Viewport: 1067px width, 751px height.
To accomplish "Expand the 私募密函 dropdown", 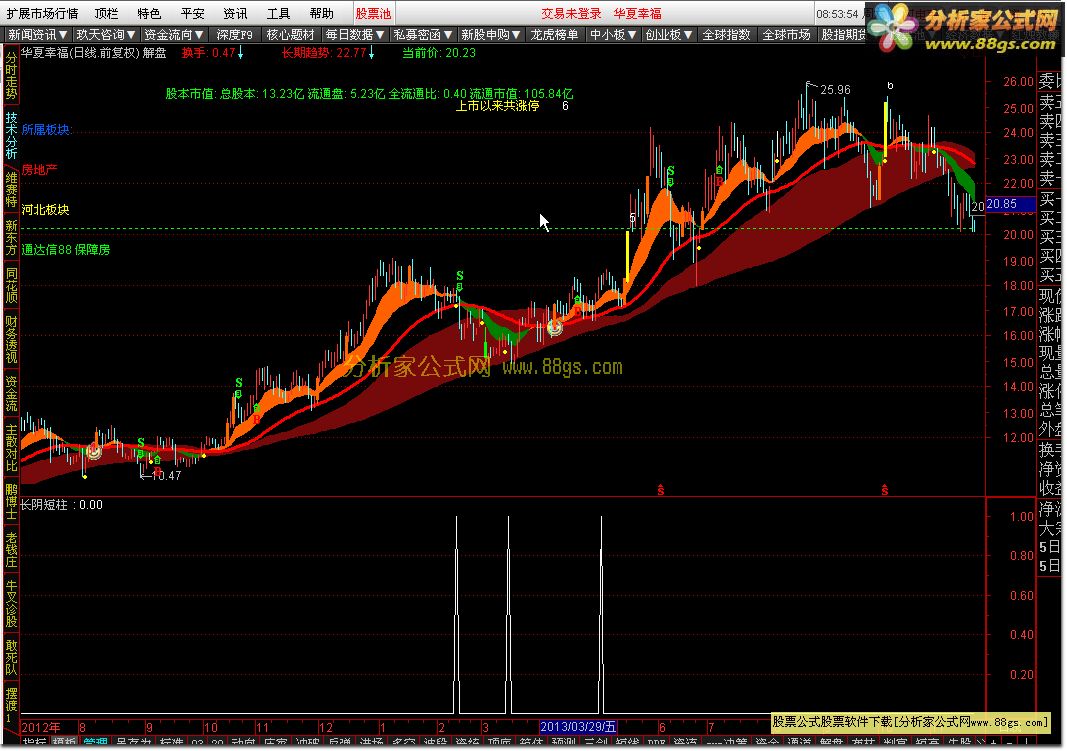I will [423, 35].
